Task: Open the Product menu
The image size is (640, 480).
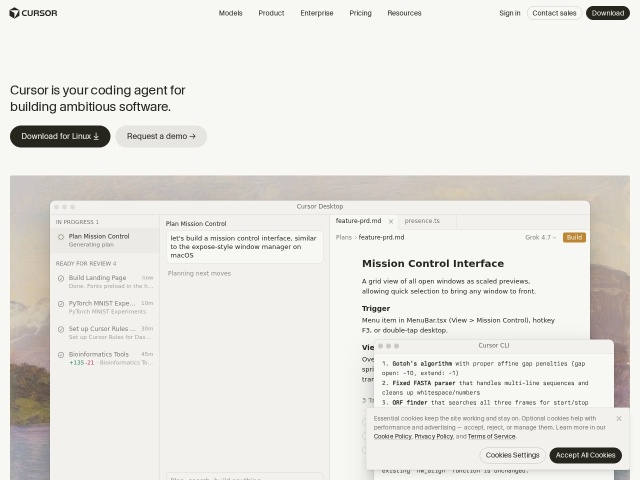Action: [271, 13]
